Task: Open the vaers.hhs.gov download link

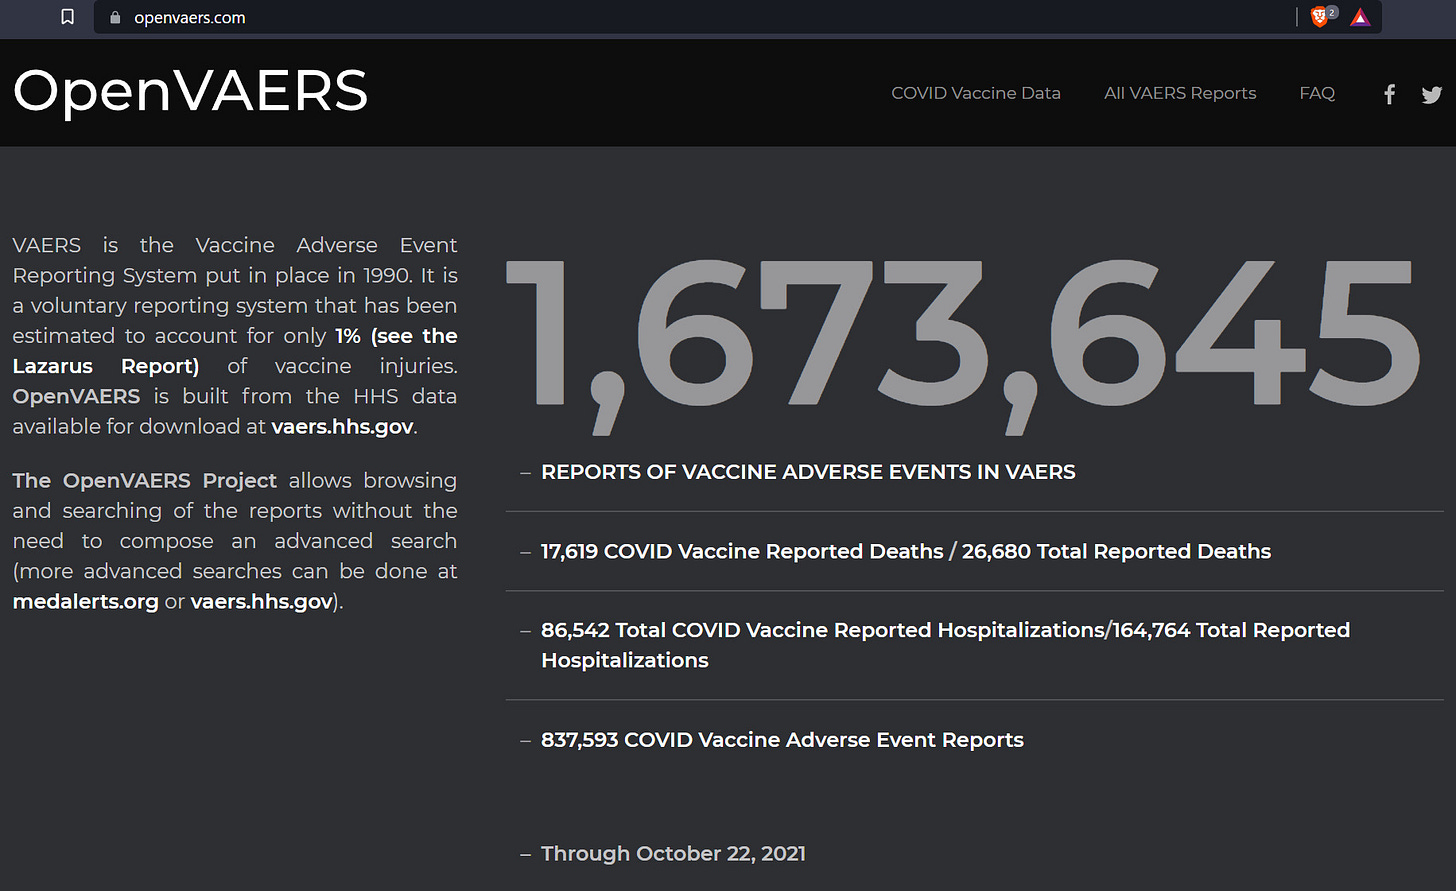Action: 342,426
